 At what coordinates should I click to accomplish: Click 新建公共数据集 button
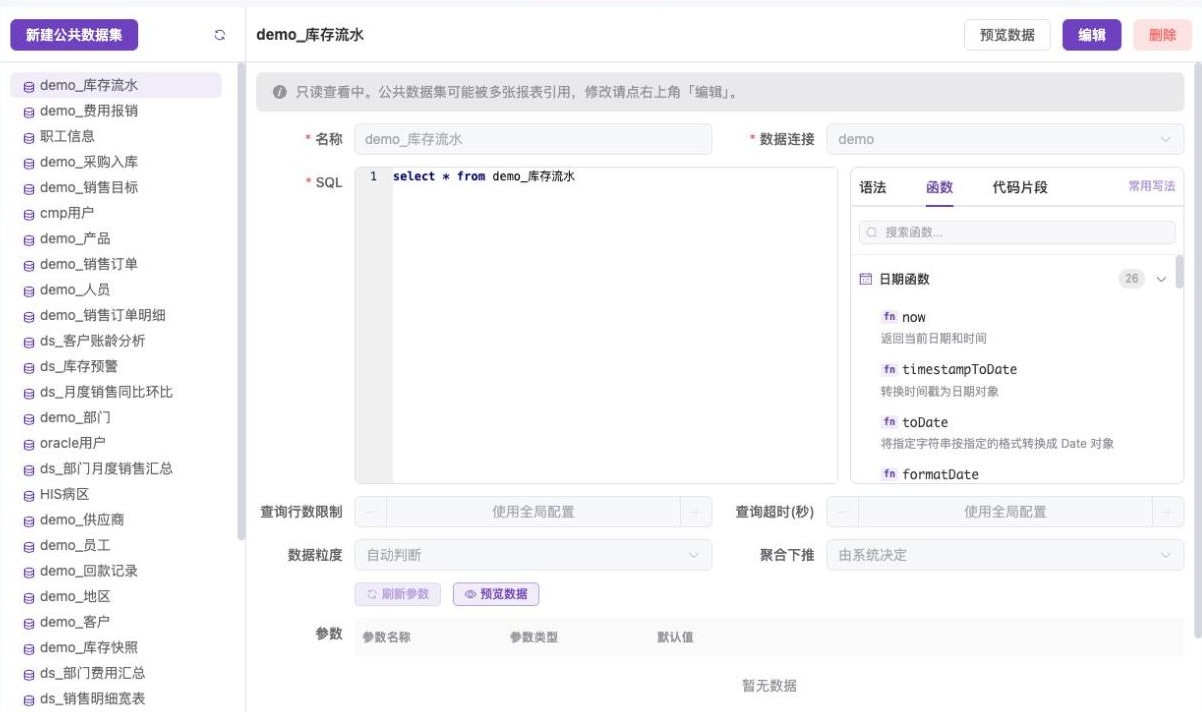pyautogui.click(x=74, y=35)
